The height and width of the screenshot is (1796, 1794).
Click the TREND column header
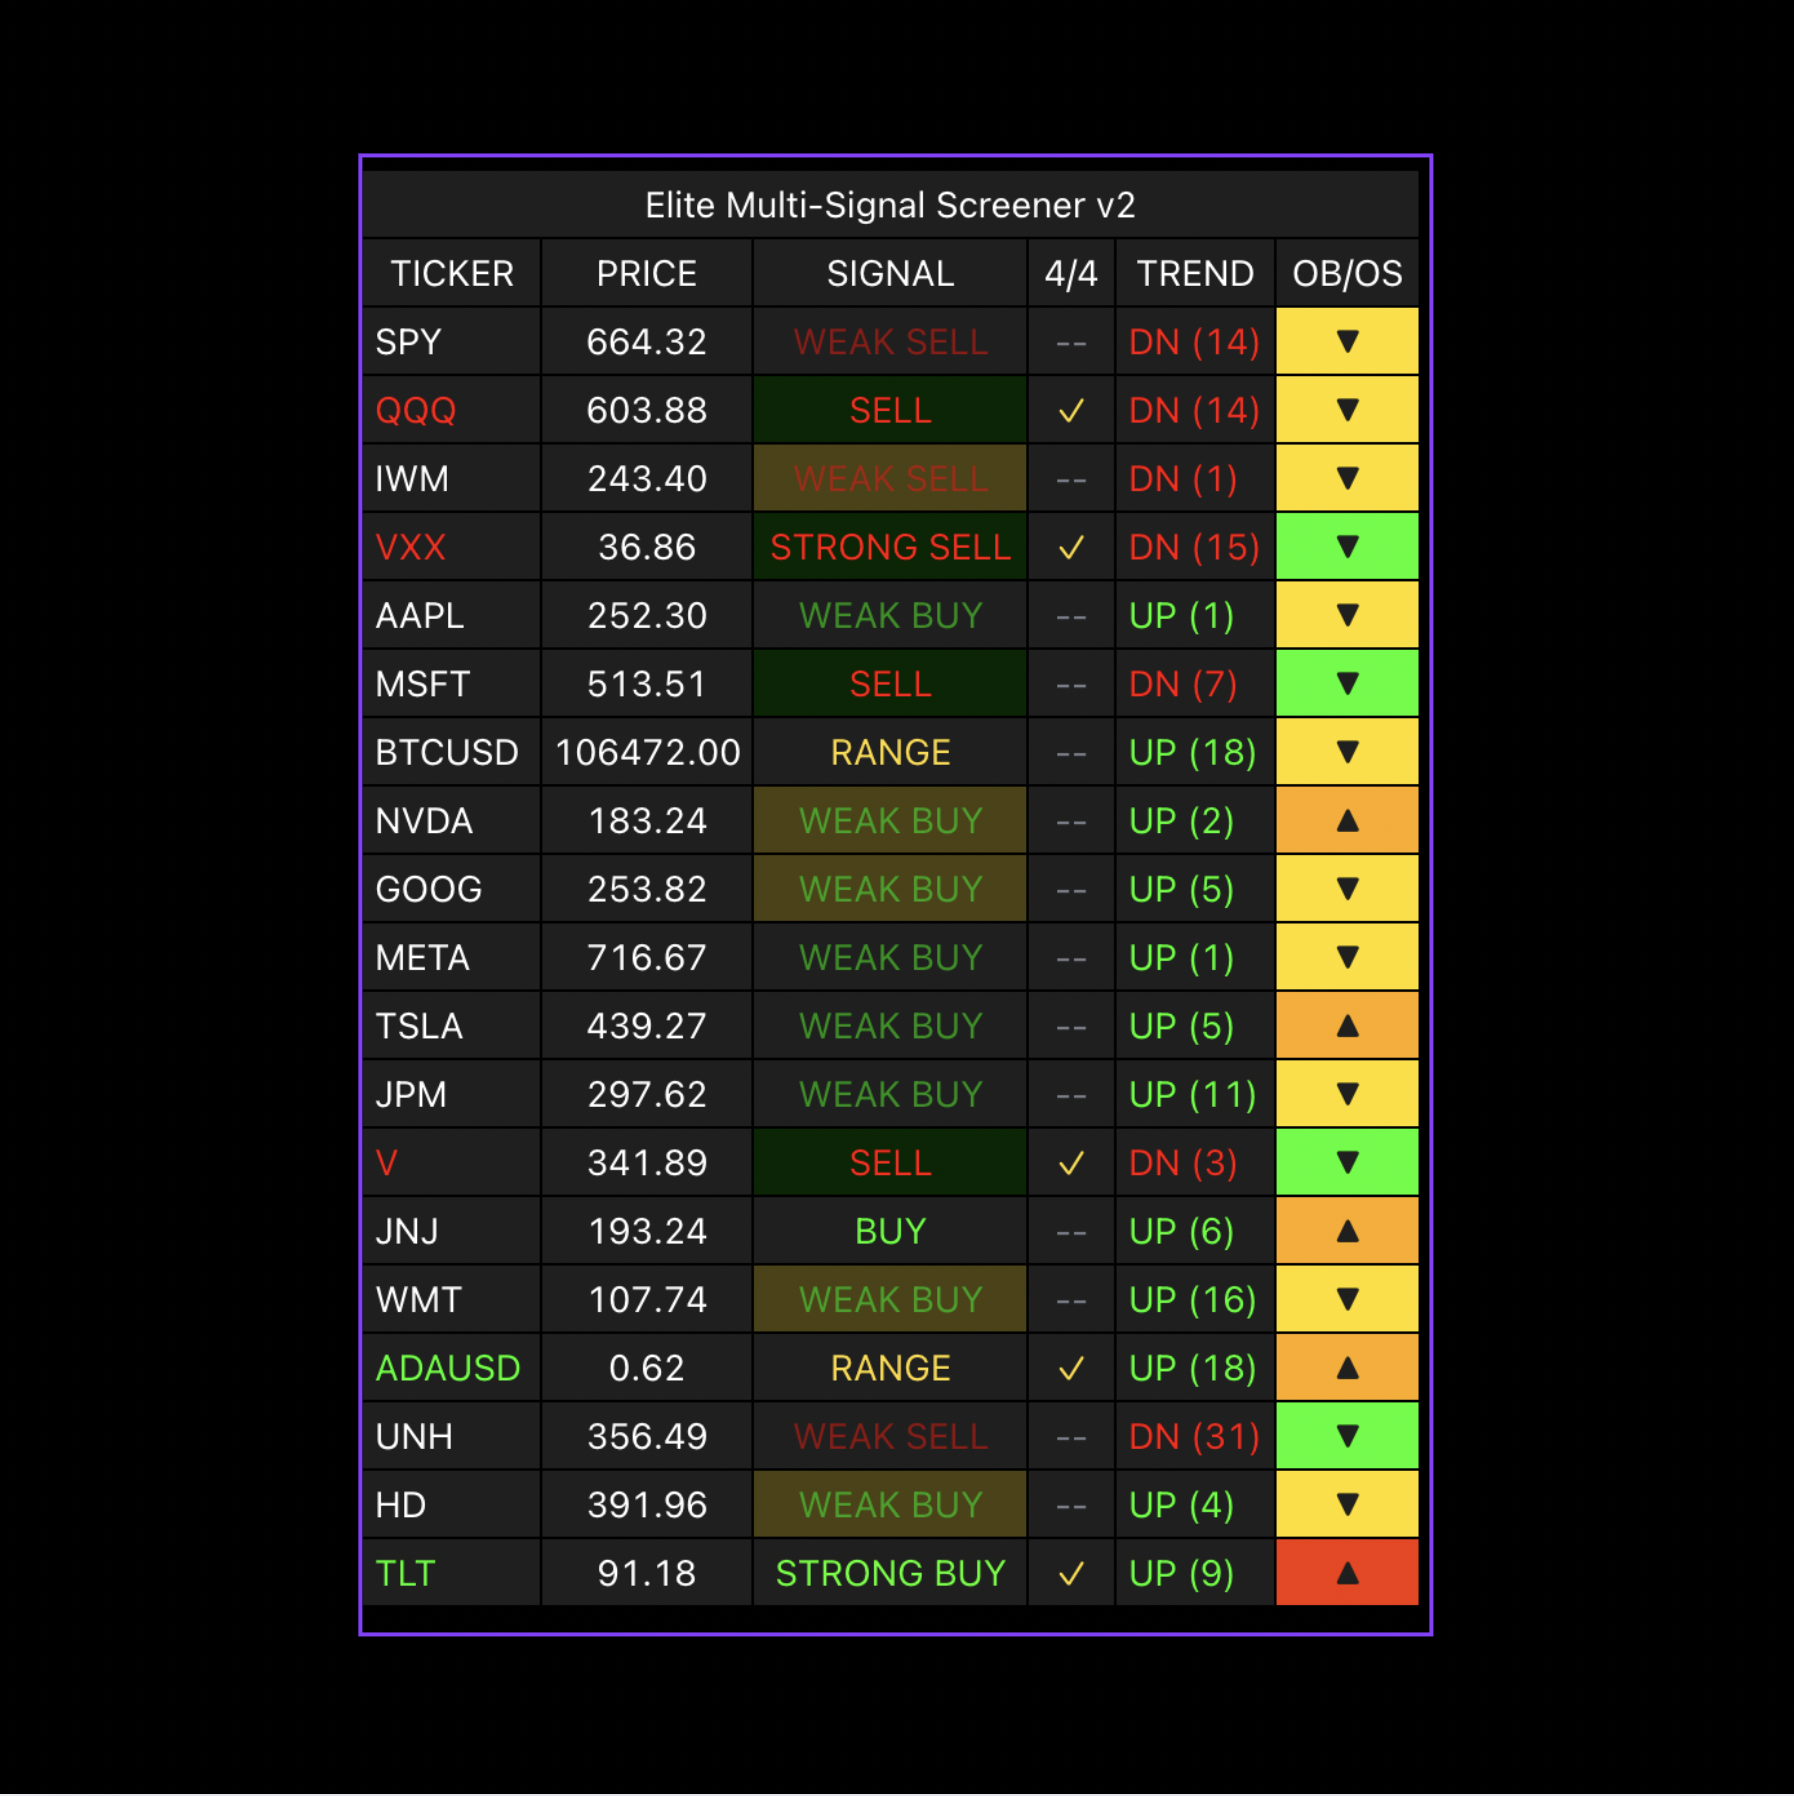click(1195, 274)
